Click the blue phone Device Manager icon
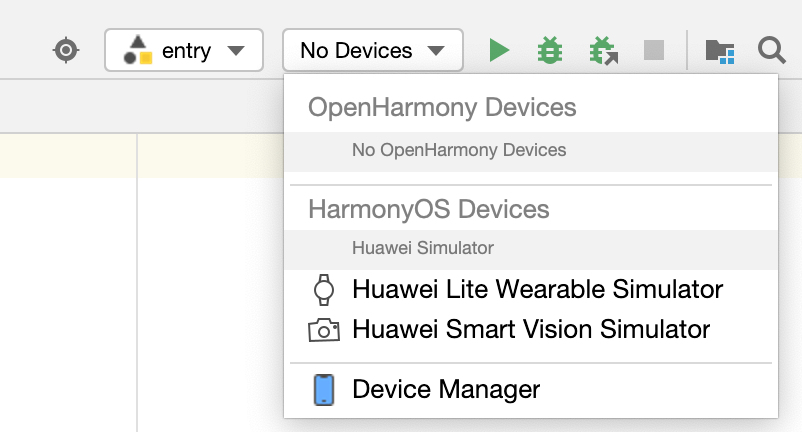 coord(324,390)
